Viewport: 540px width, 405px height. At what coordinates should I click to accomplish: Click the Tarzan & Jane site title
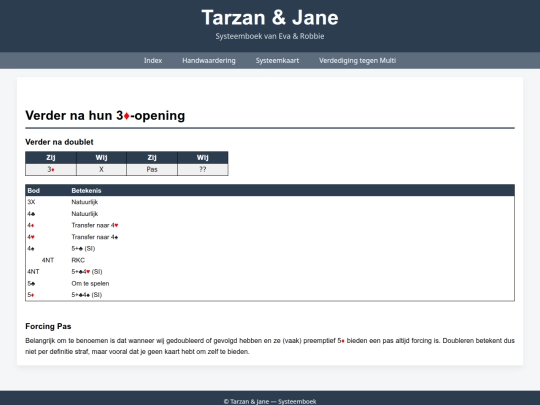[x=270, y=18]
